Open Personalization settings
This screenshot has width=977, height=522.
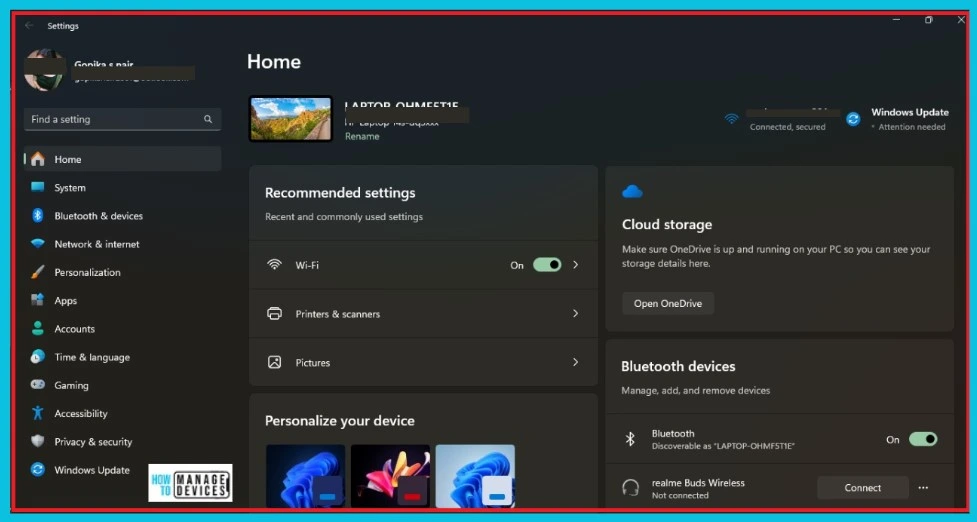123,272
